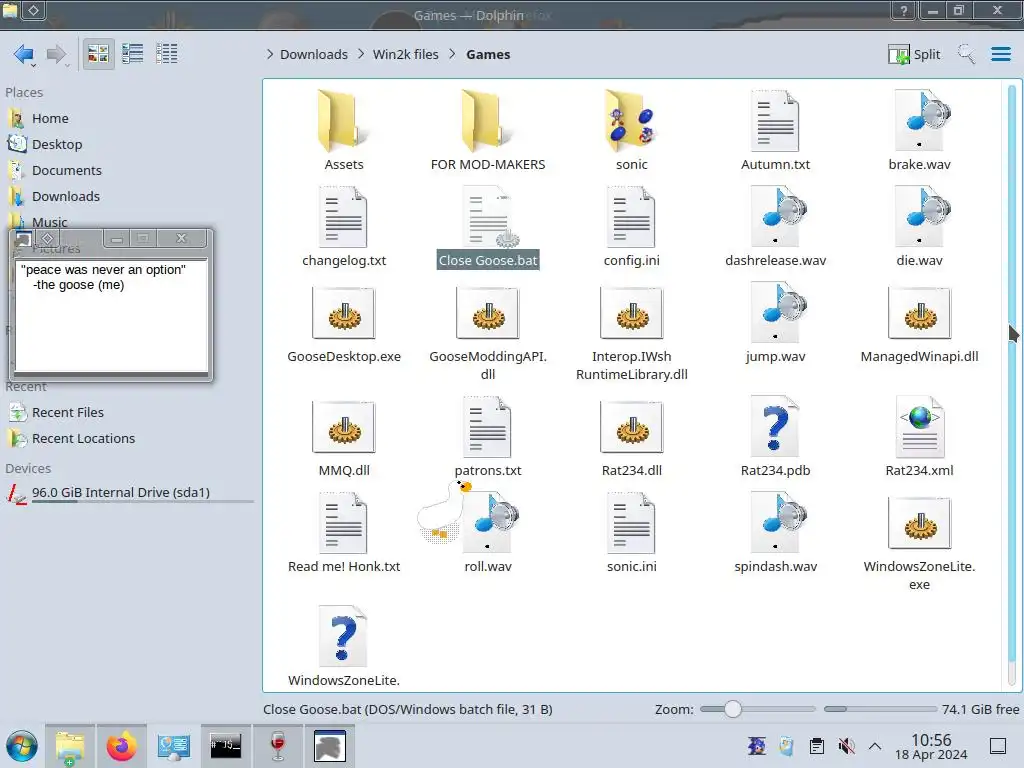Screen dimensions: 1024x768
Task: Expand chevron before Win2k files breadcrumb
Action: click(x=361, y=54)
